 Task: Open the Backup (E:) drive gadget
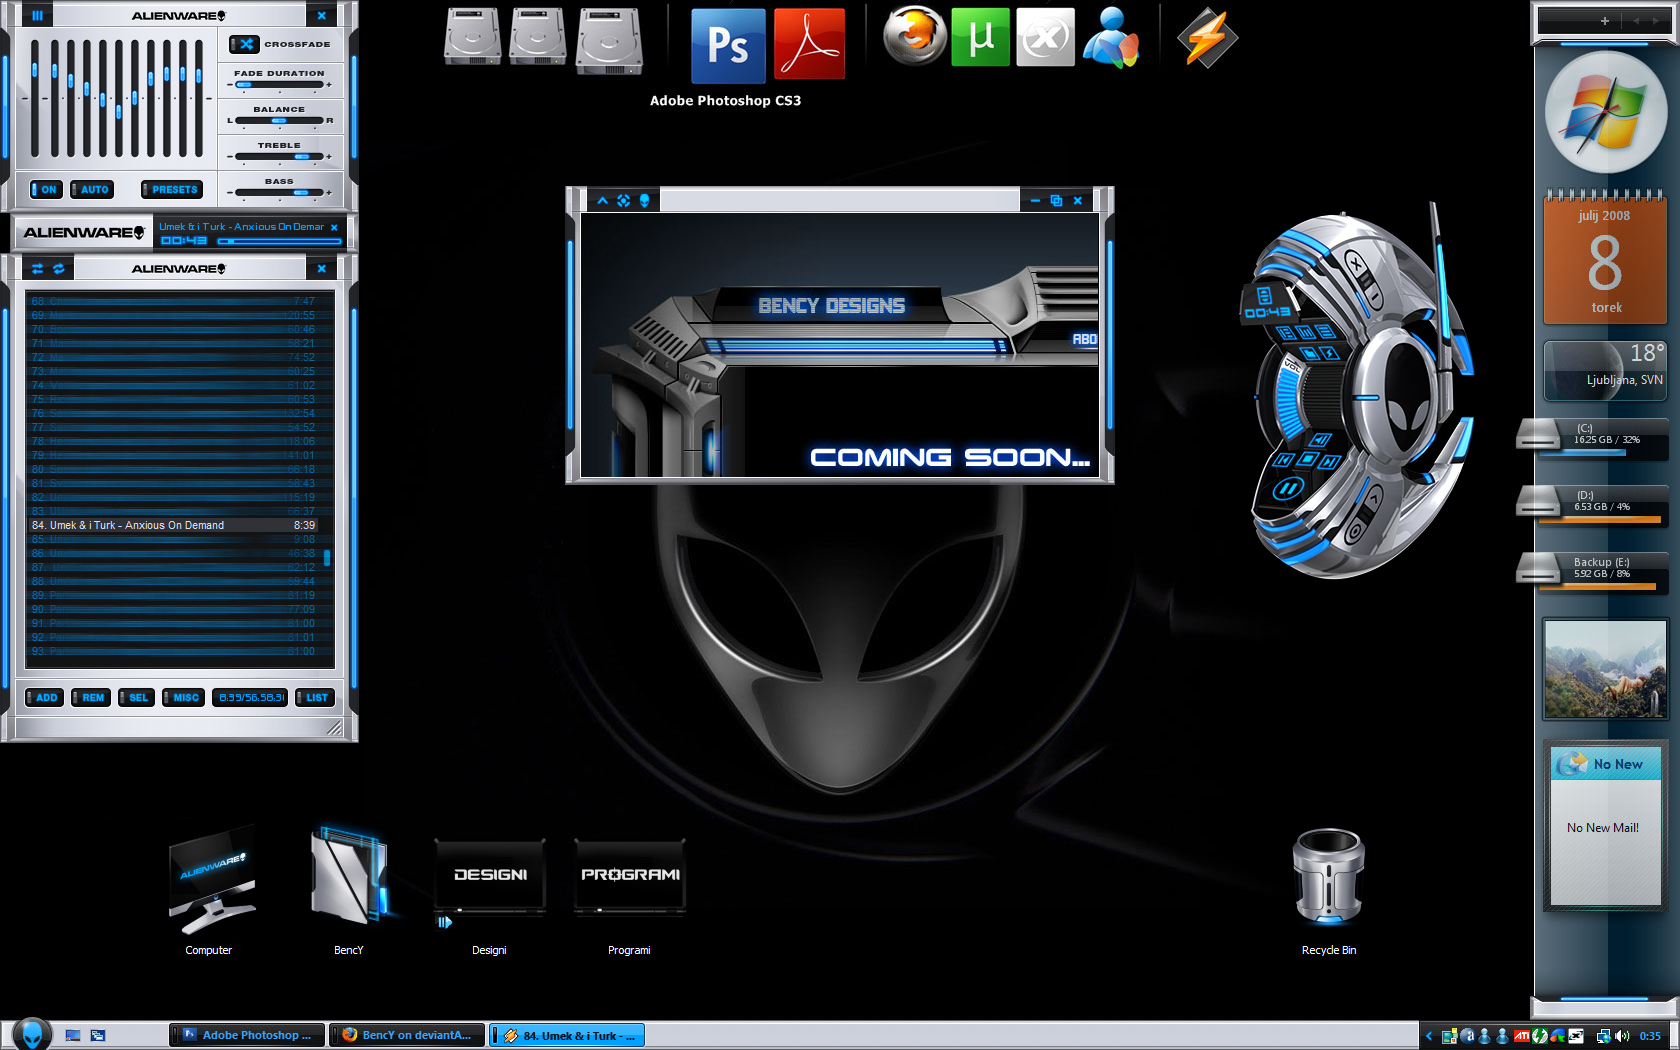click(1592, 571)
